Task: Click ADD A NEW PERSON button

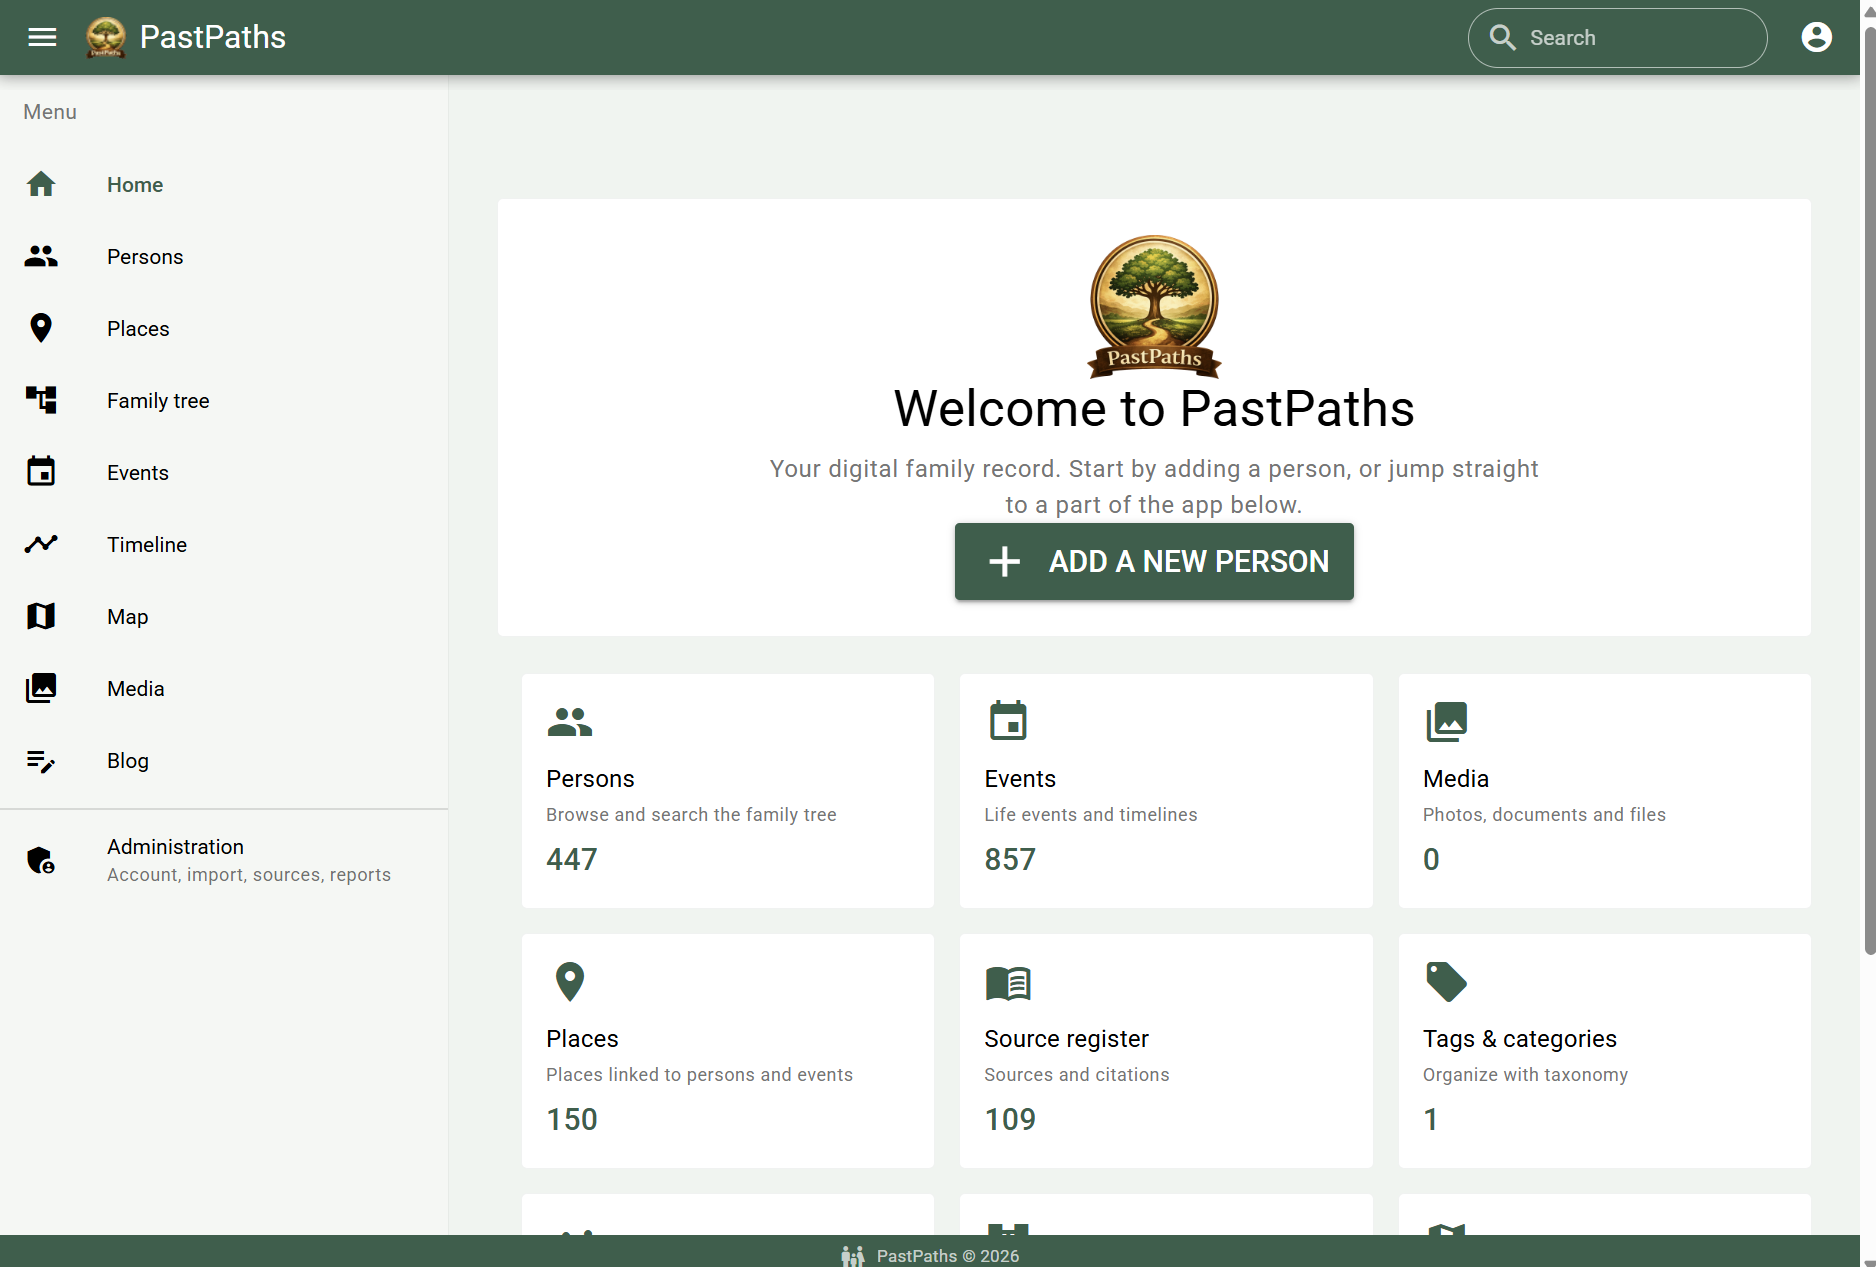Action: pos(1154,561)
